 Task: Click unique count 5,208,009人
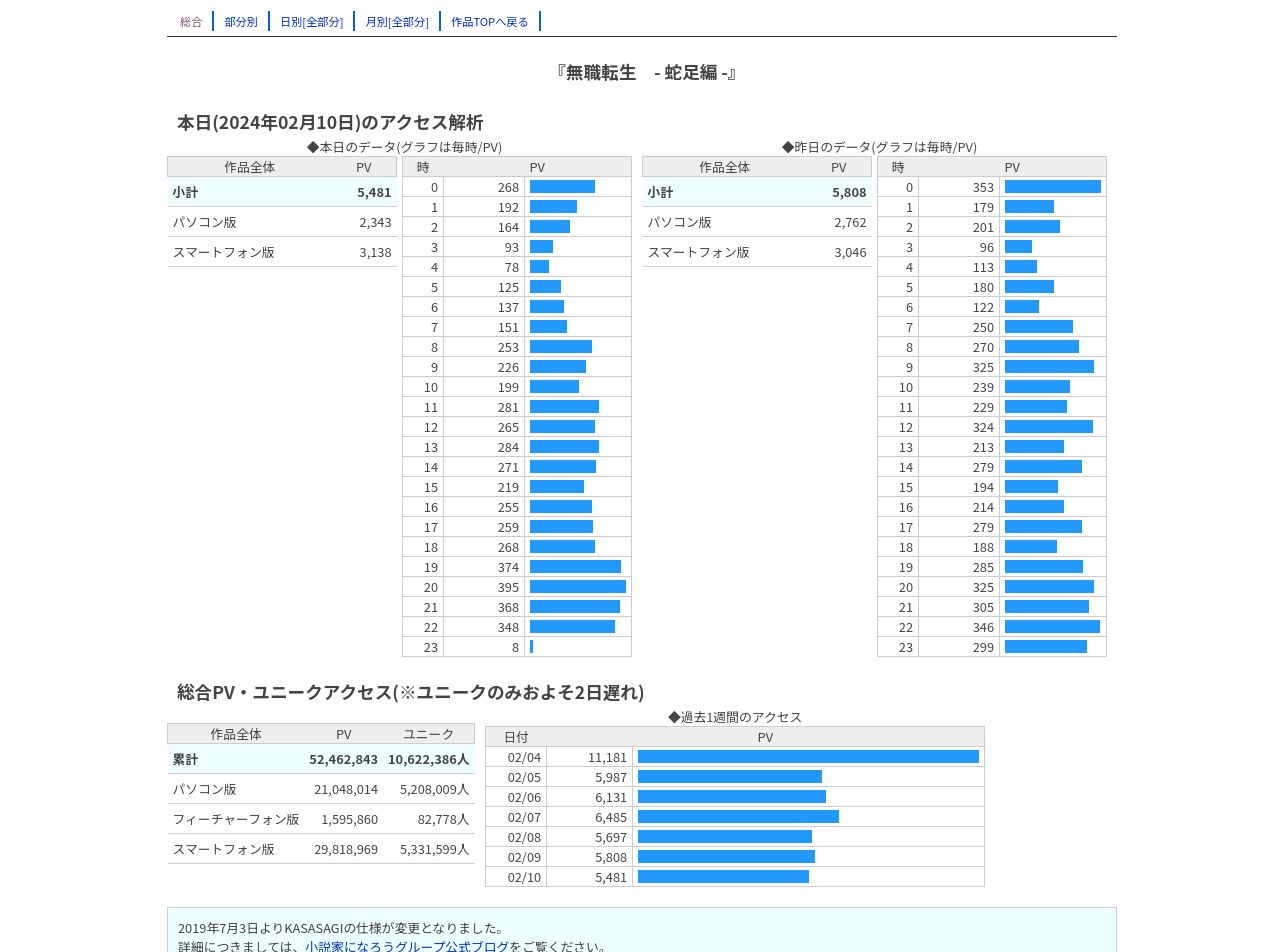coord(434,789)
